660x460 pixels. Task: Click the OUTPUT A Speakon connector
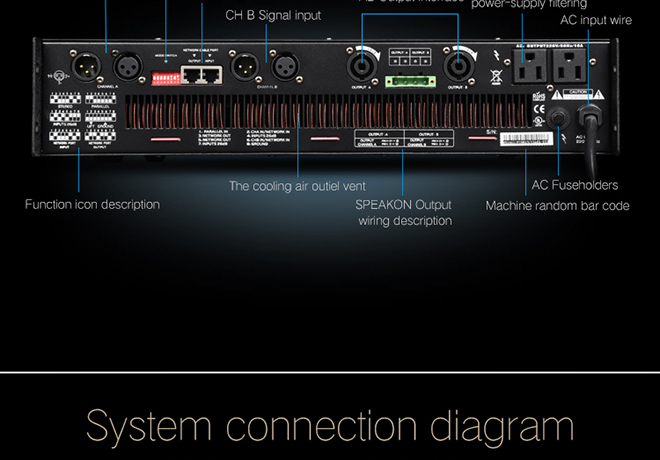(x=362, y=66)
